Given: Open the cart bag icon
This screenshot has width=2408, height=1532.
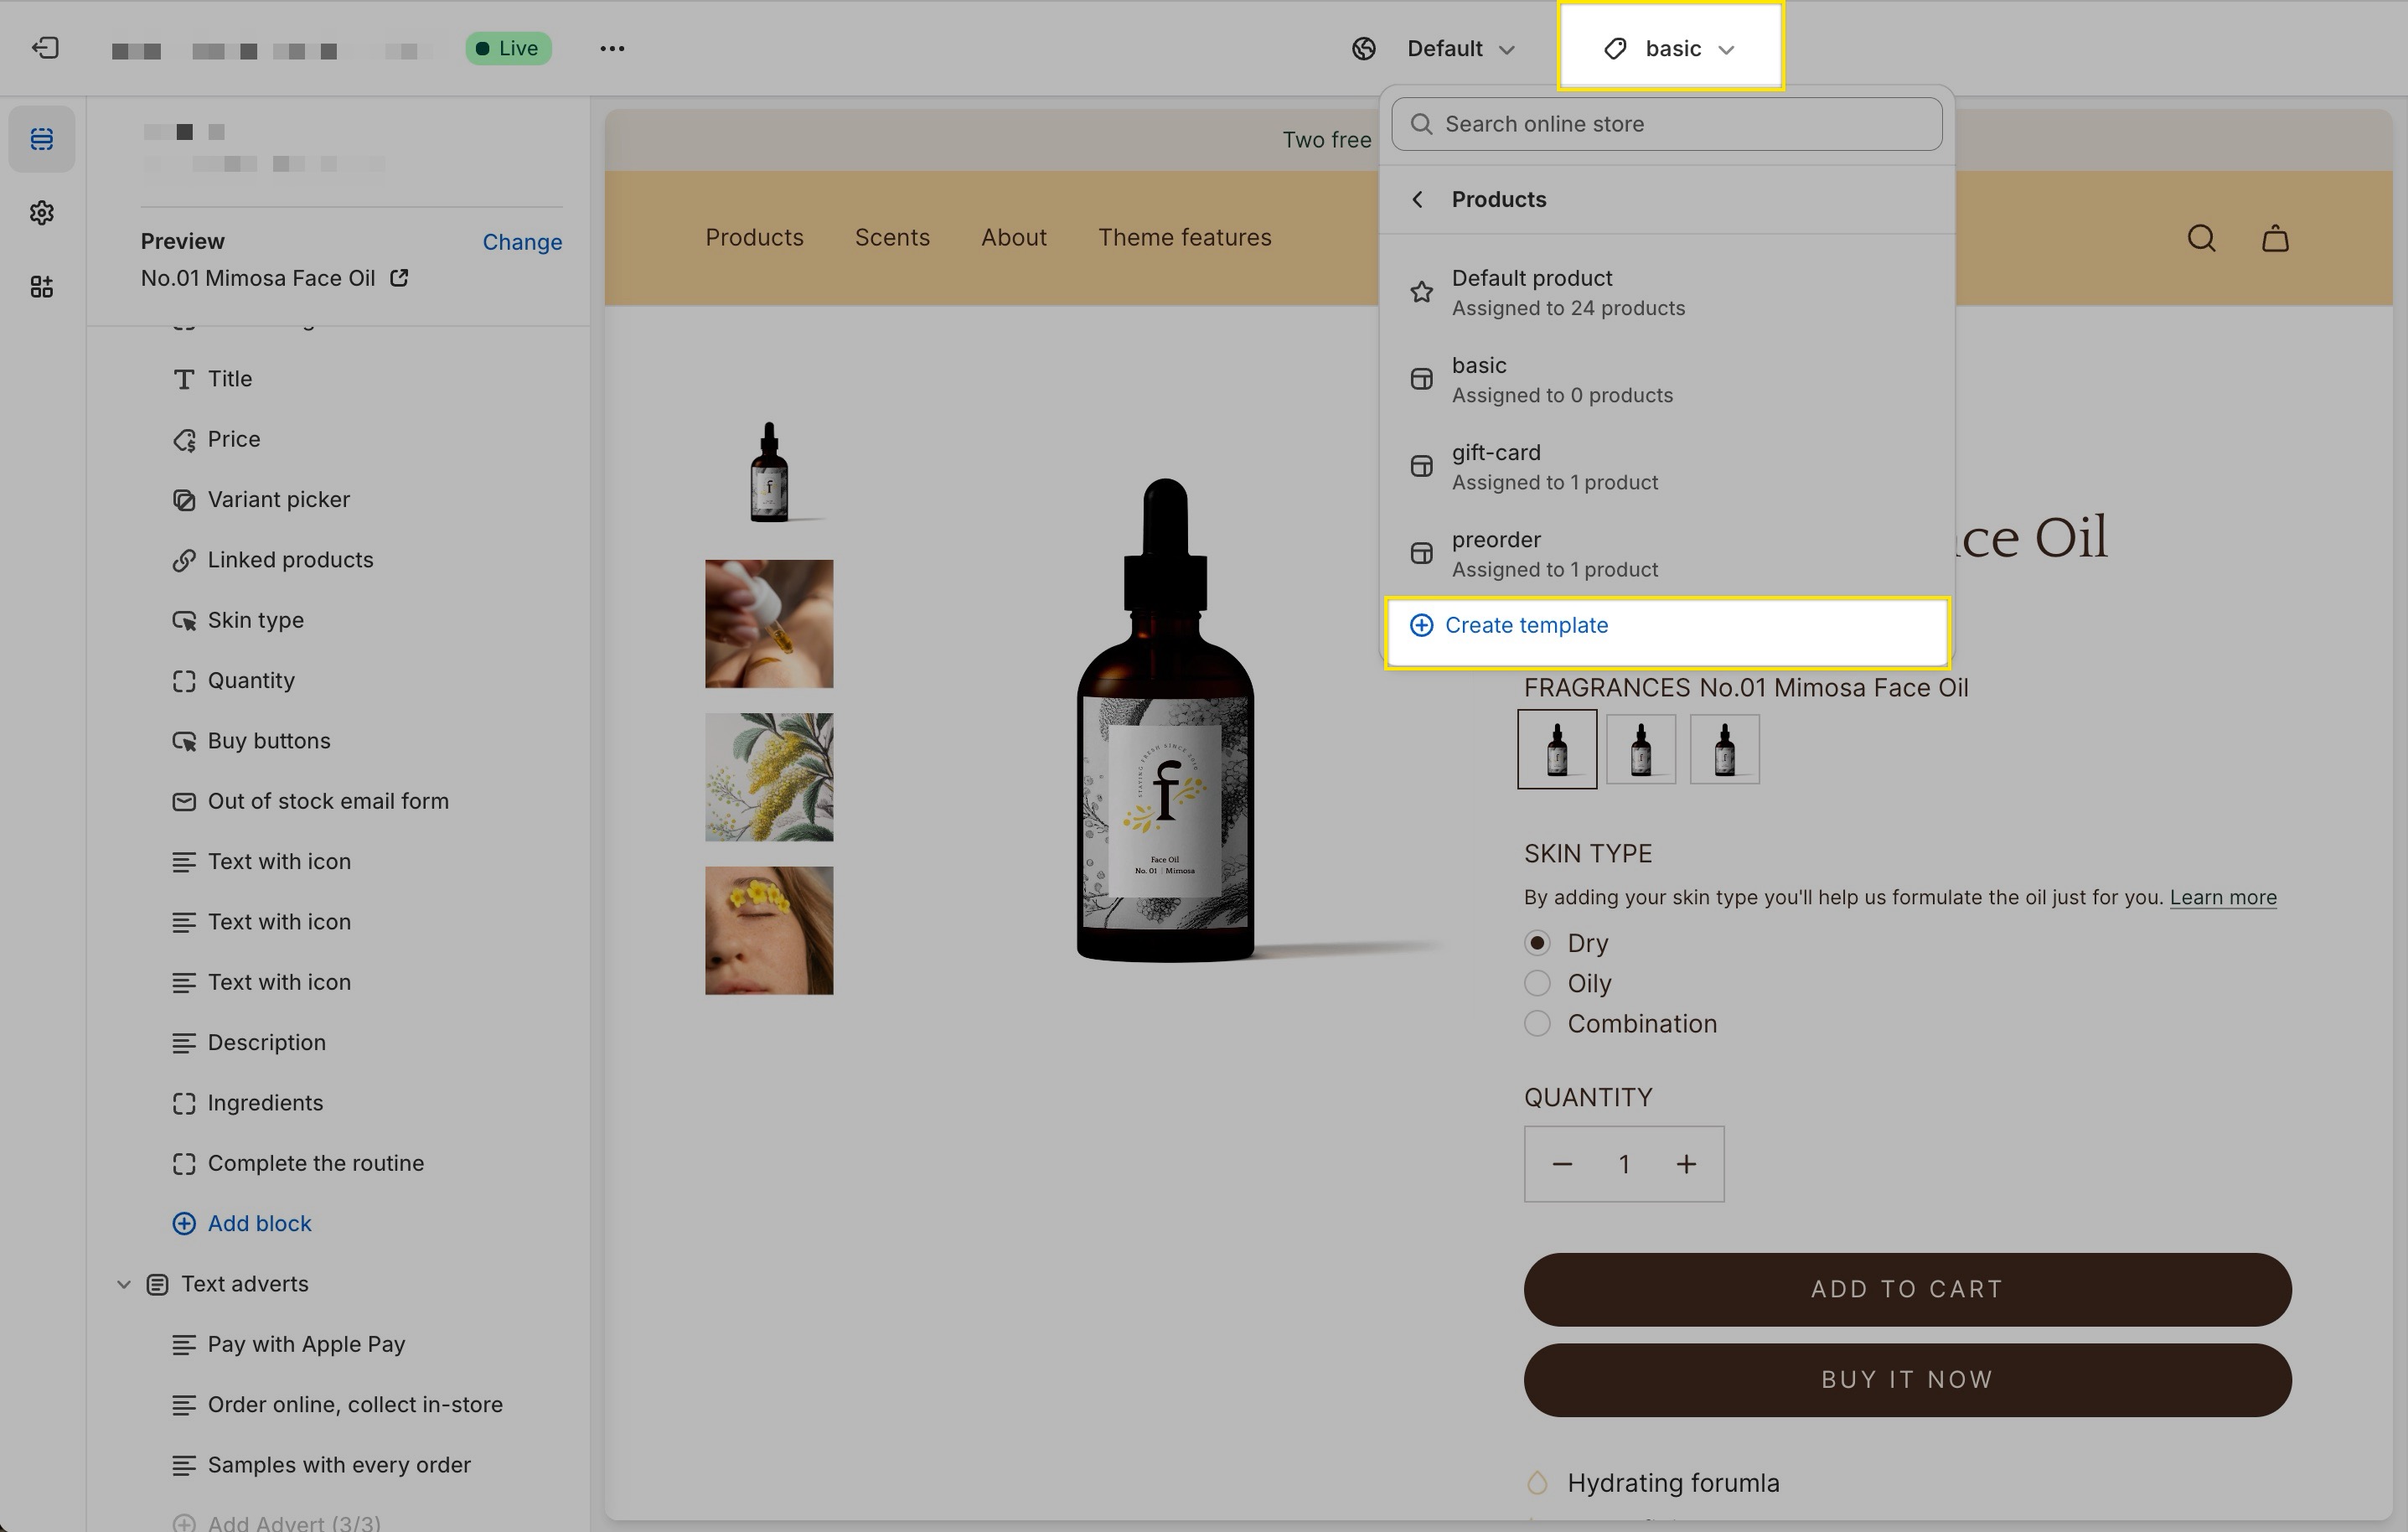Looking at the screenshot, I should click(x=2275, y=238).
